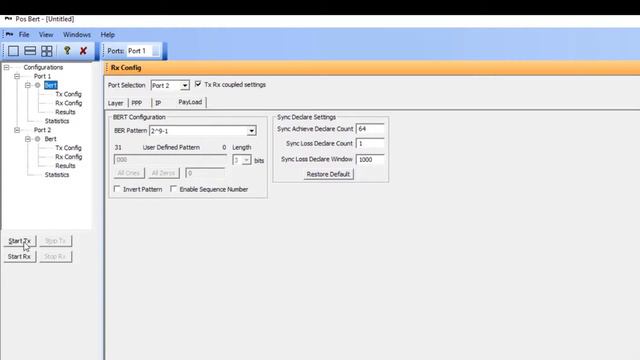Click the Sync Loss Declare Window field
The image size is (640, 360).
(x=370, y=160)
